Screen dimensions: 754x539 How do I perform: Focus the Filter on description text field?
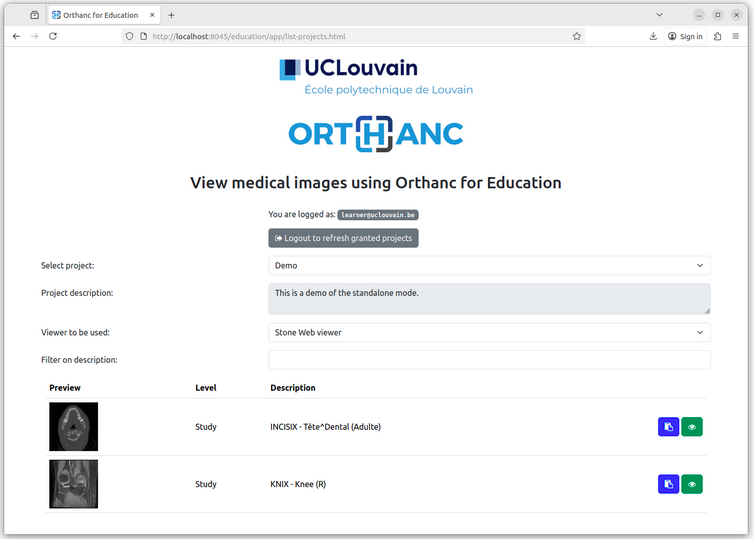[x=489, y=360]
